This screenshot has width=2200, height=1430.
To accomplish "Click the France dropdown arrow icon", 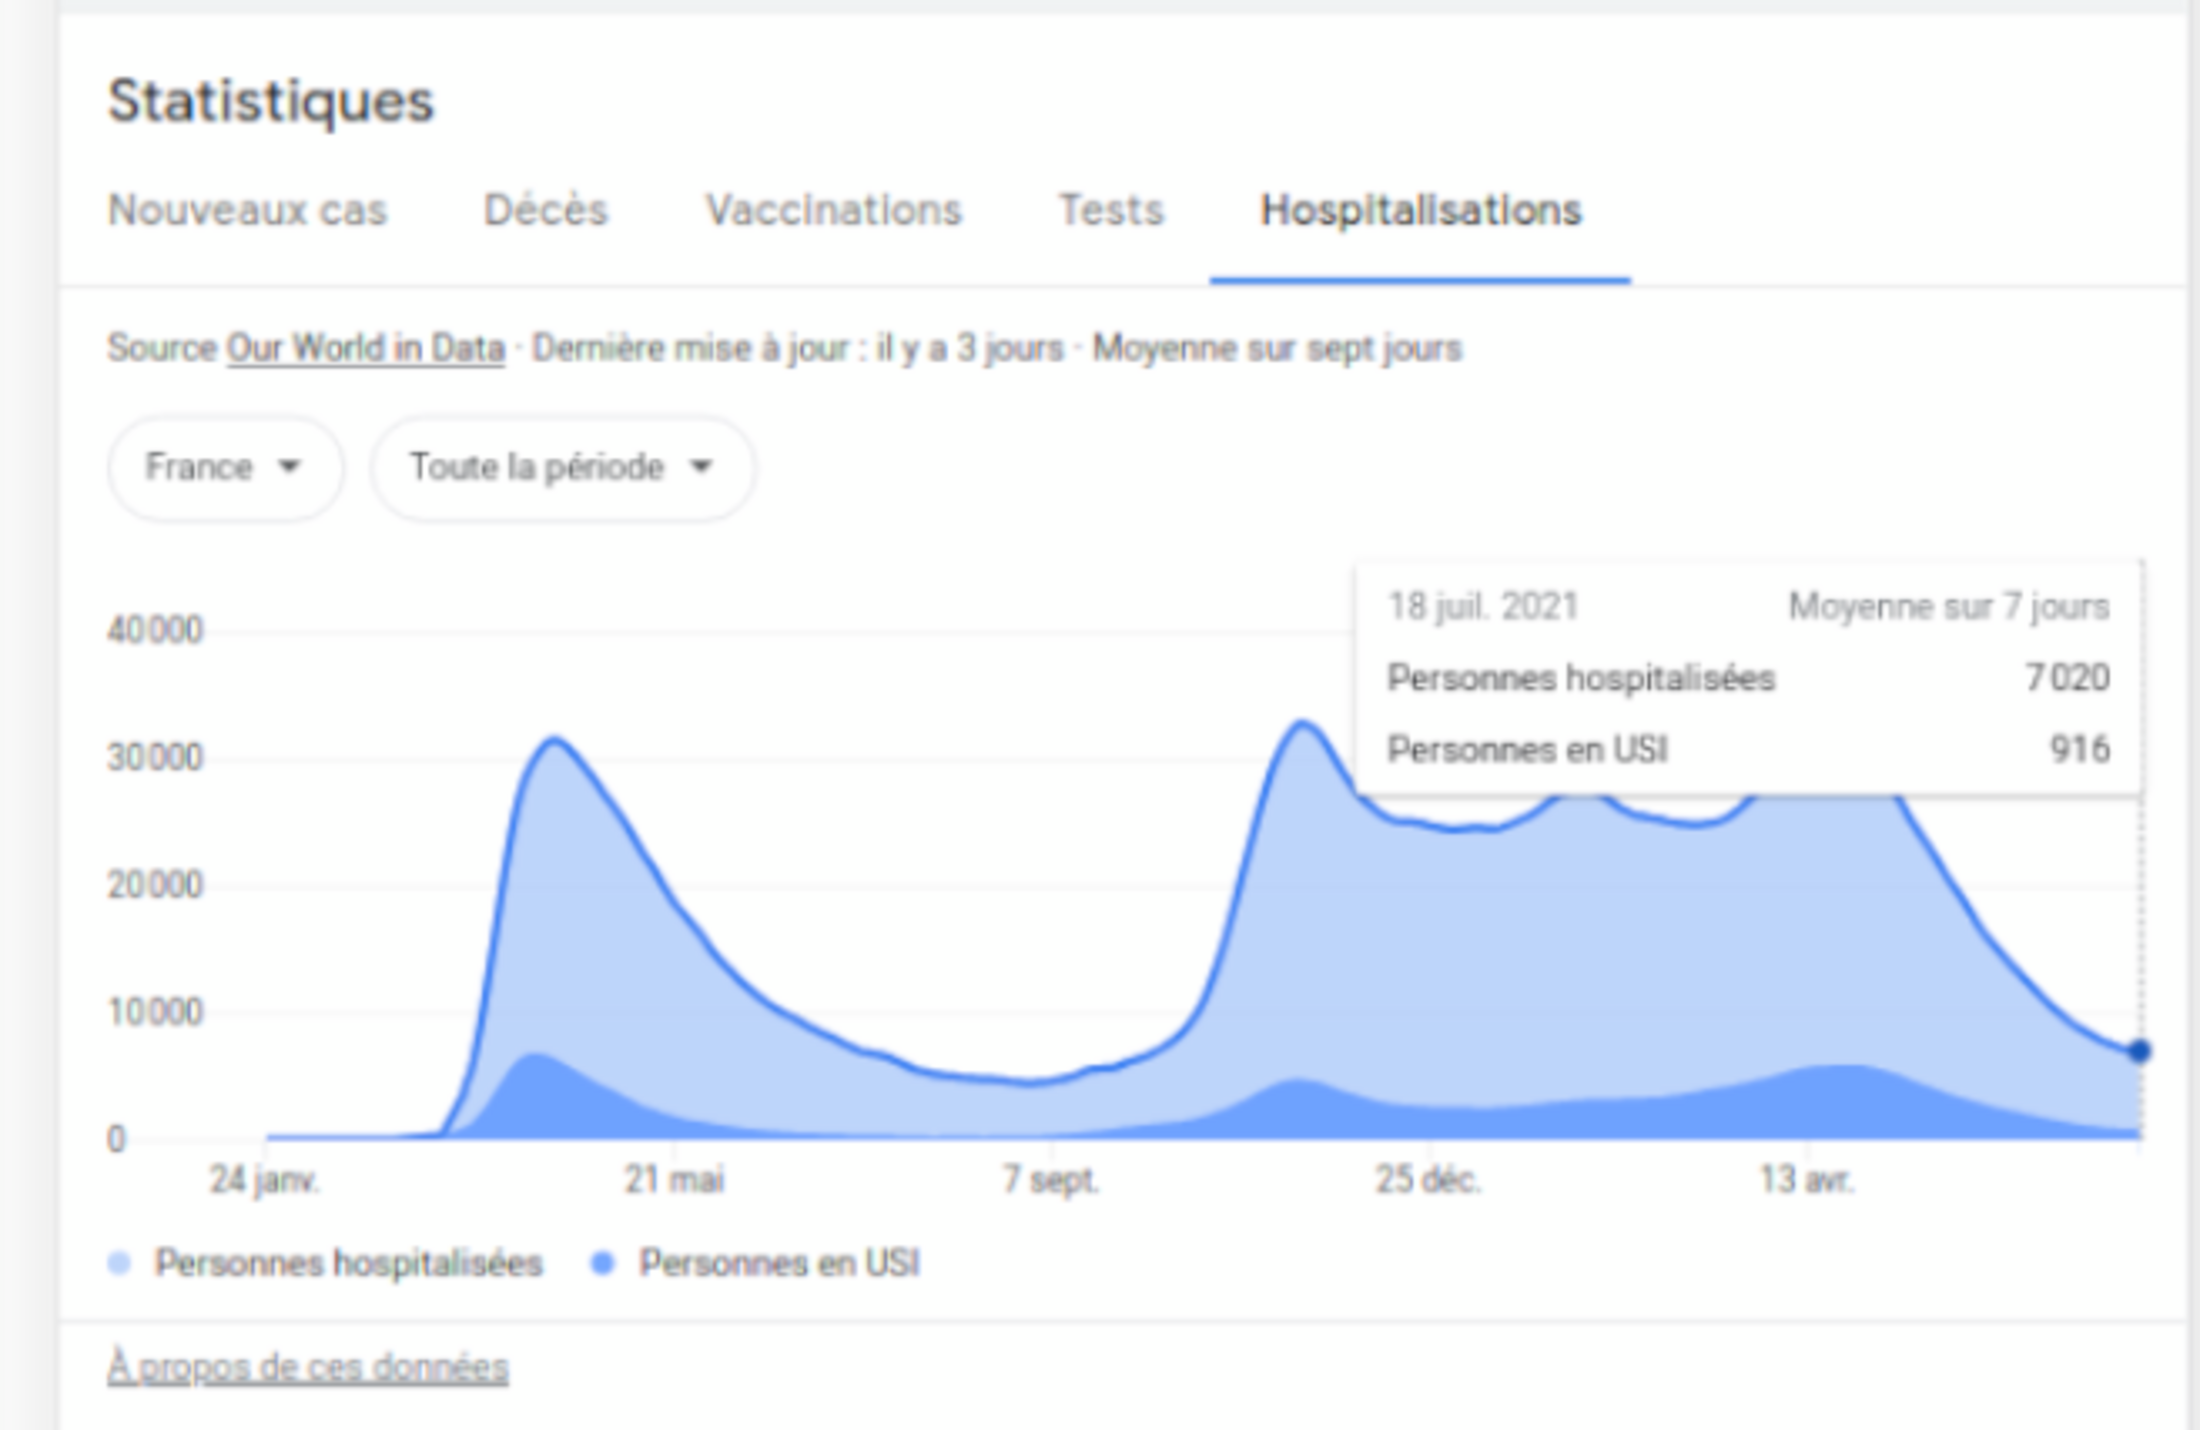I will (290, 467).
